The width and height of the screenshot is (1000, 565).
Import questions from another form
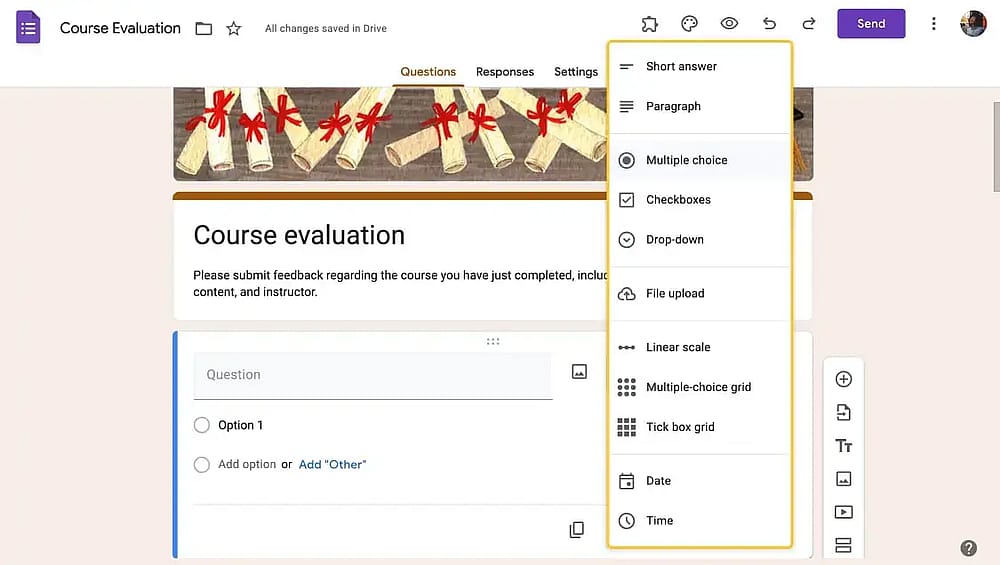point(844,413)
